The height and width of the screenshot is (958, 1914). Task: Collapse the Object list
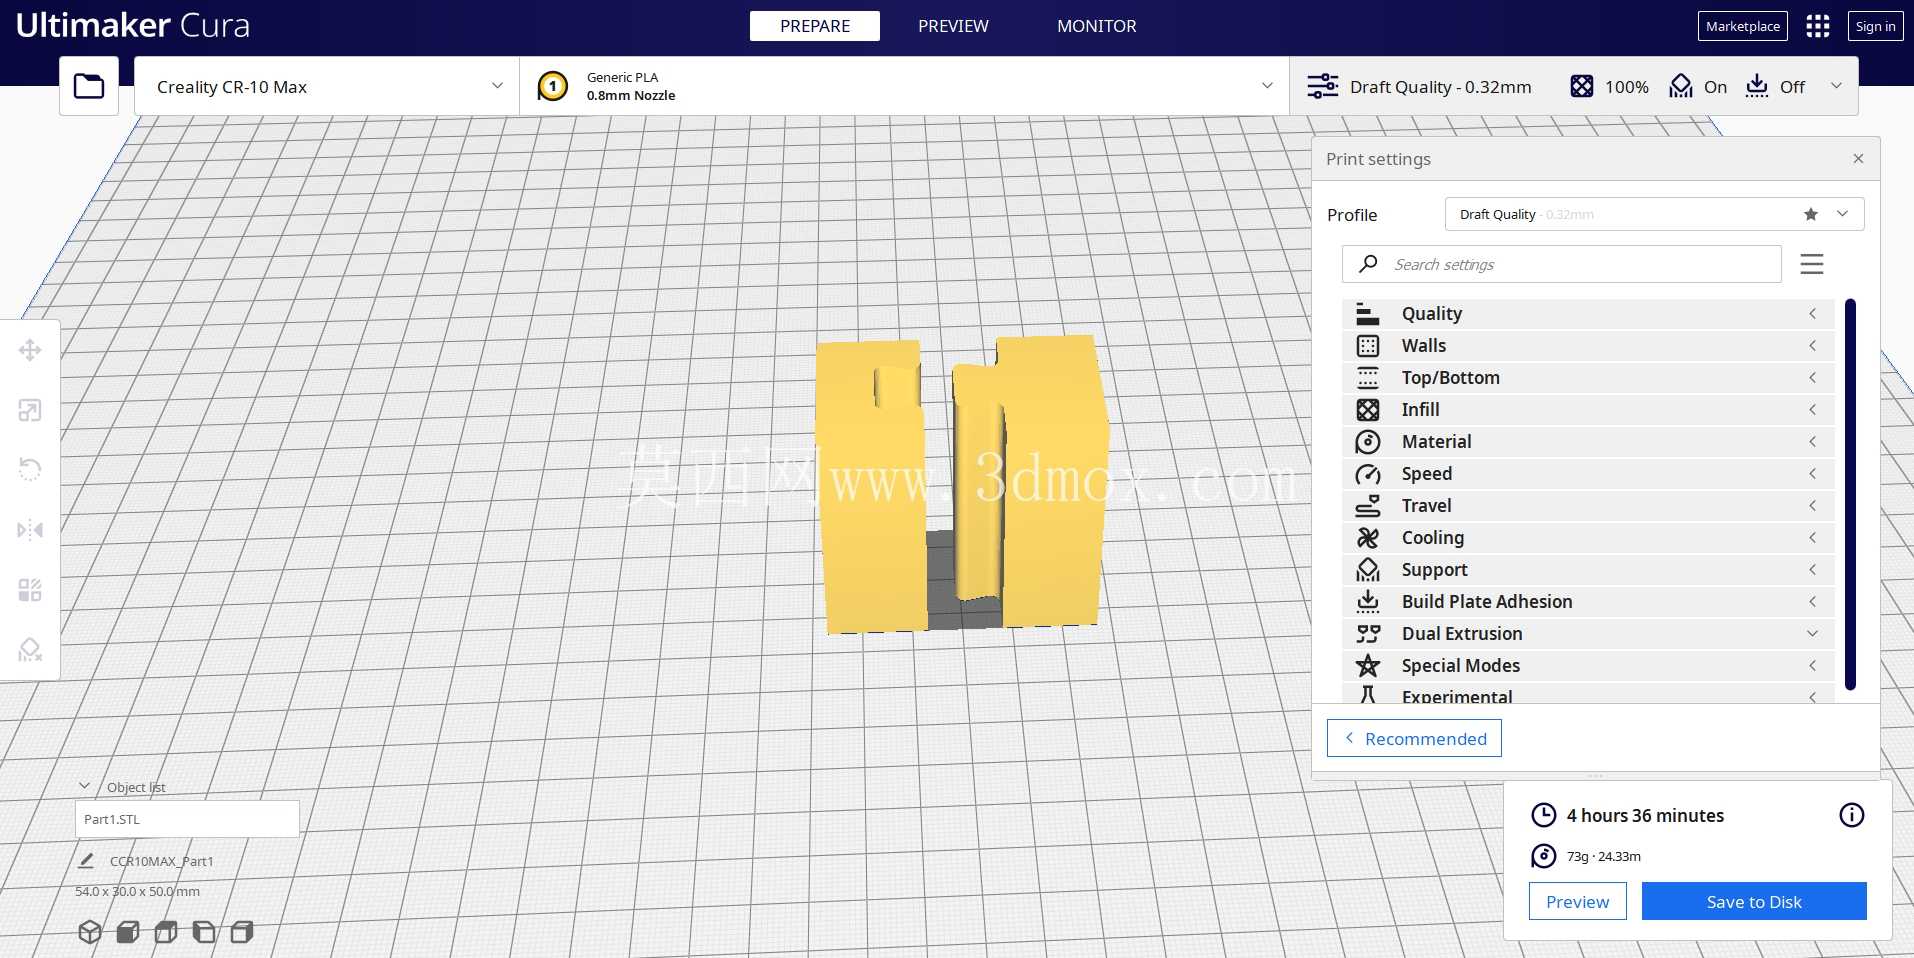click(x=85, y=787)
